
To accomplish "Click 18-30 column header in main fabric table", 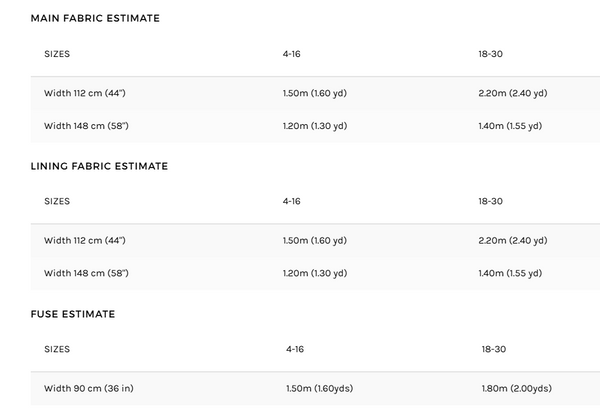I will 491,54.
